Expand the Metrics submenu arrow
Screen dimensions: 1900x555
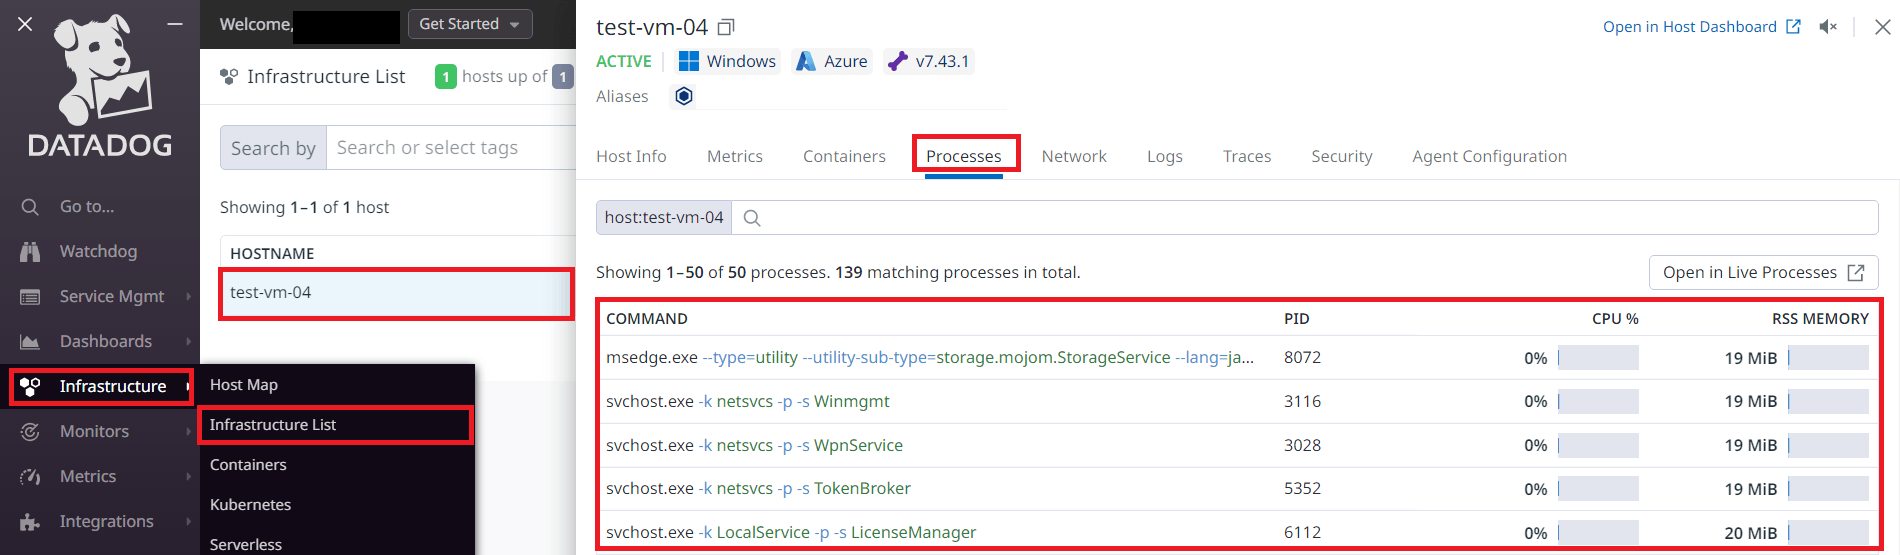coord(188,477)
